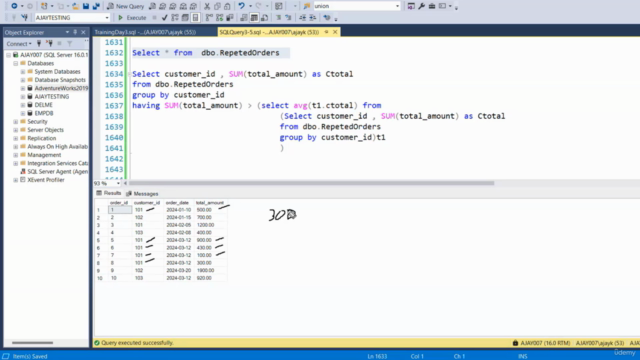The image size is (640, 360).
Task: Click the editor horizontal scrollbar
Action: (311, 183)
